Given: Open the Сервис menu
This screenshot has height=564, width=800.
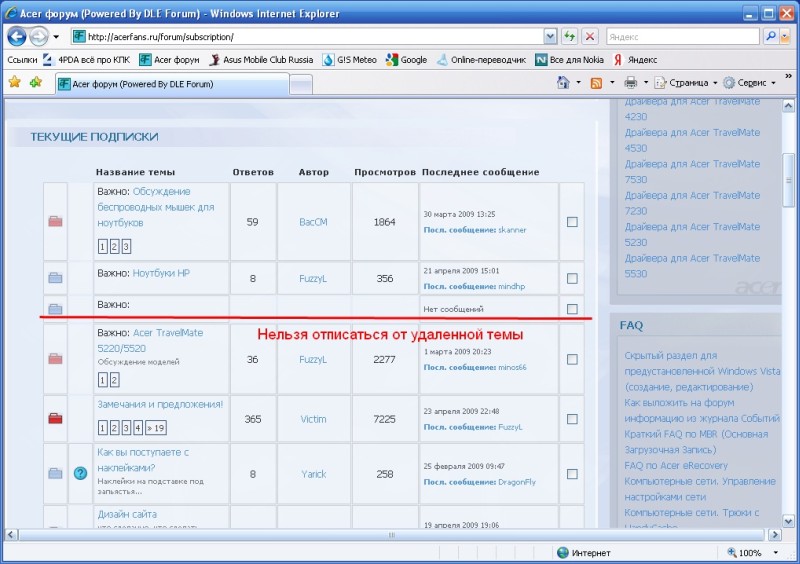Looking at the screenshot, I should pos(750,83).
